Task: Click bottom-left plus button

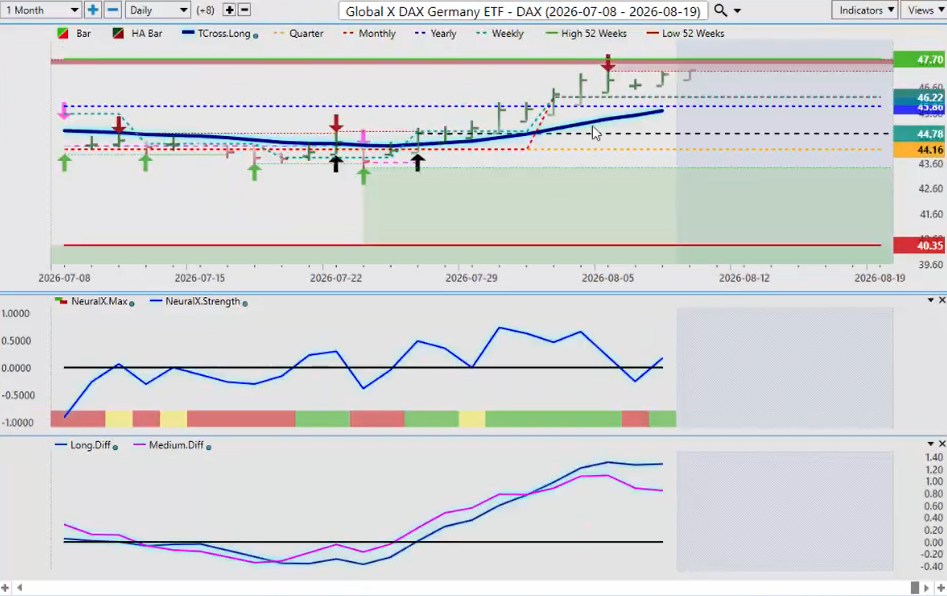Action: click(x=5, y=588)
